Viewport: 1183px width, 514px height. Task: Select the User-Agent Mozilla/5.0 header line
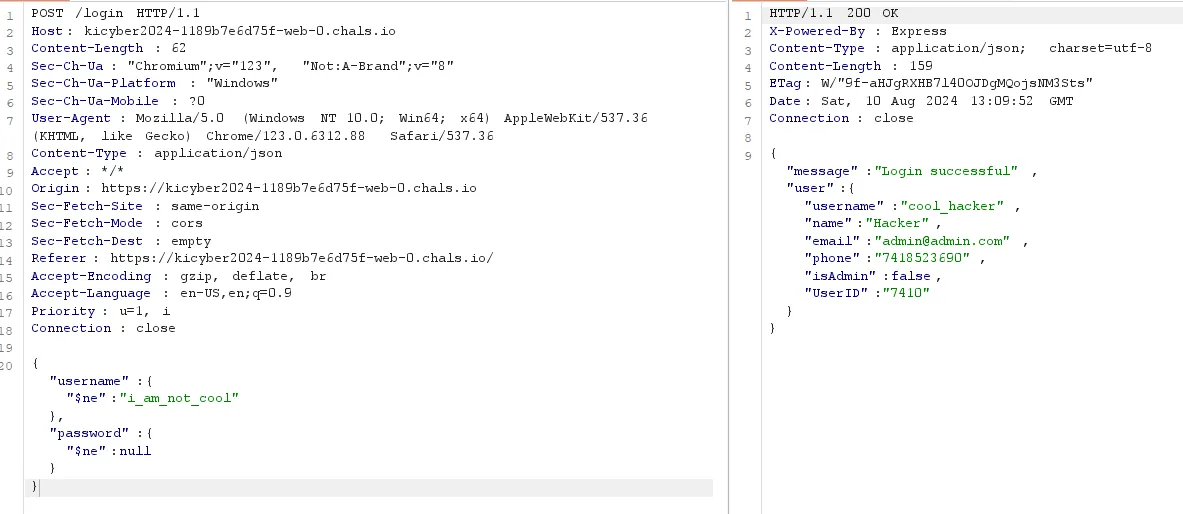340,118
